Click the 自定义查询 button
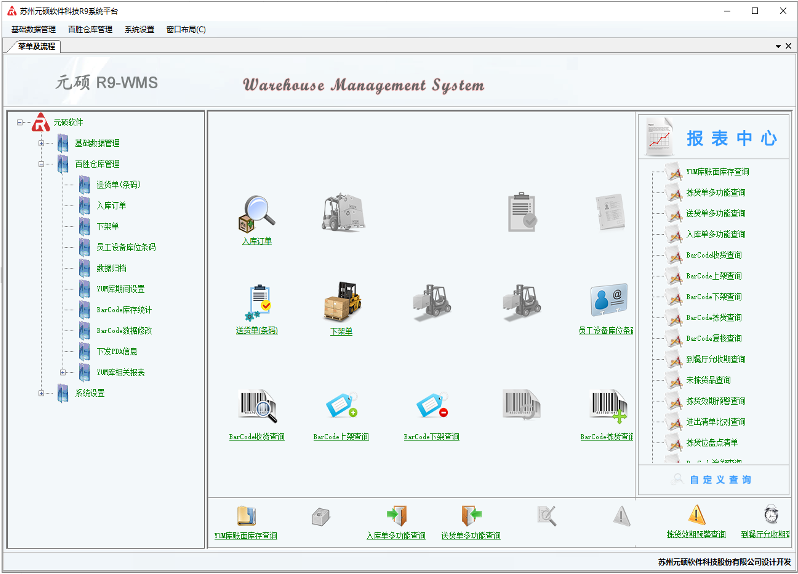This screenshot has width=798, height=574. [711, 480]
